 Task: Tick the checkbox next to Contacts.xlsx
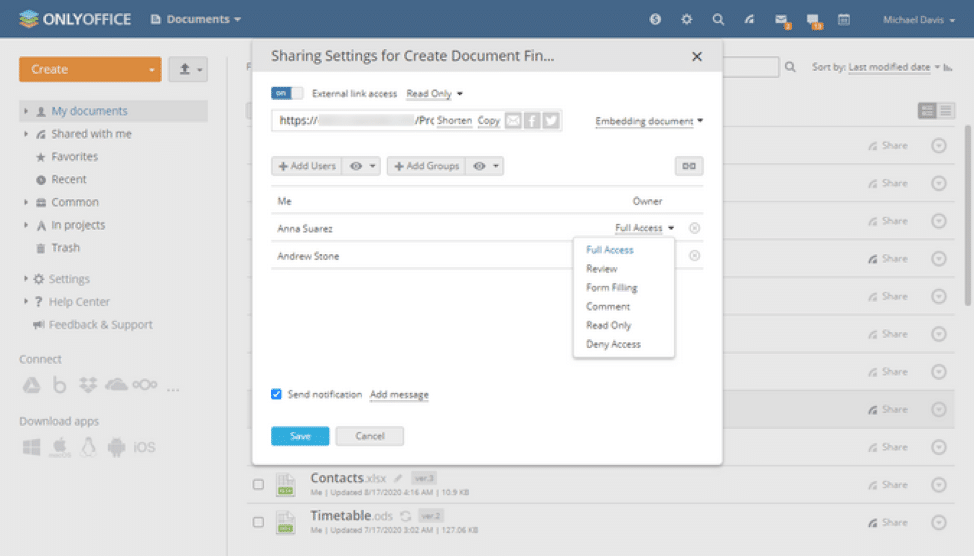point(258,484)
